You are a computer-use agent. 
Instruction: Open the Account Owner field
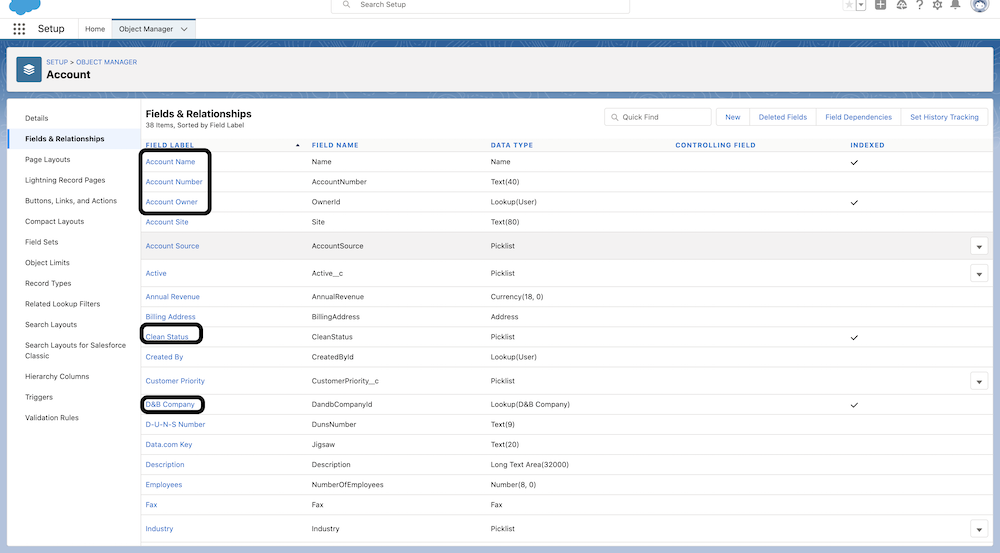pos(172,202)
